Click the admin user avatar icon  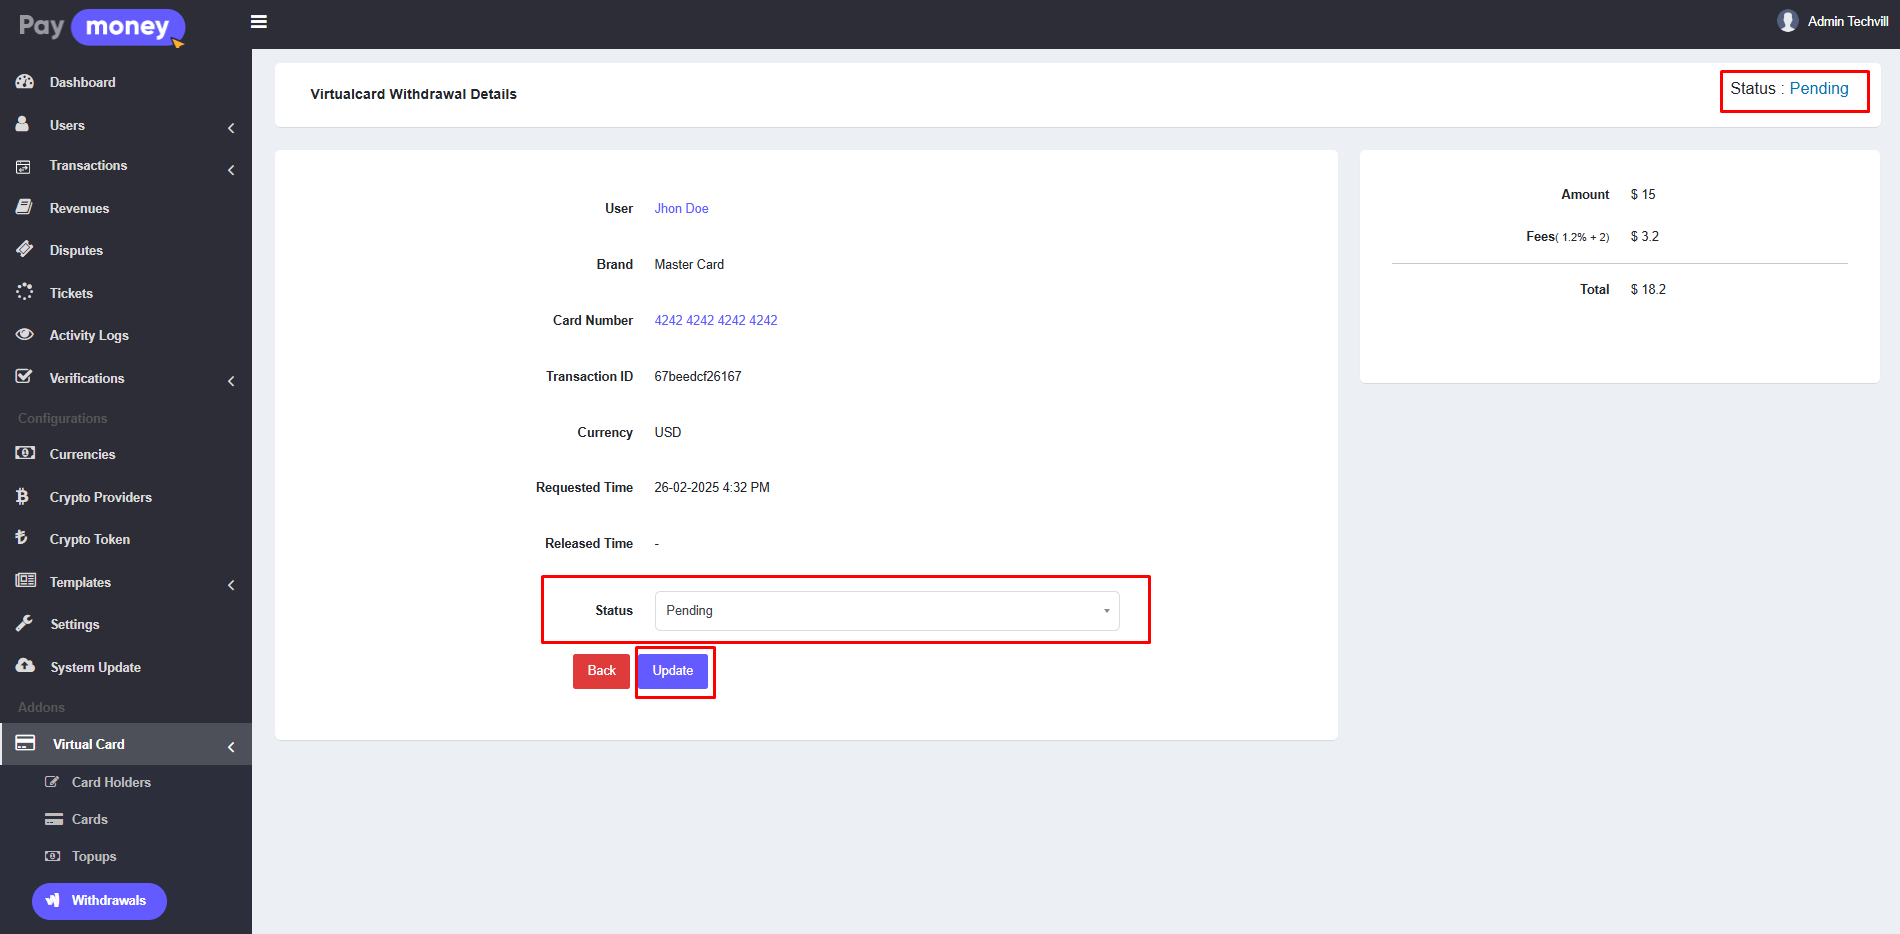[x=1787, y=21]
